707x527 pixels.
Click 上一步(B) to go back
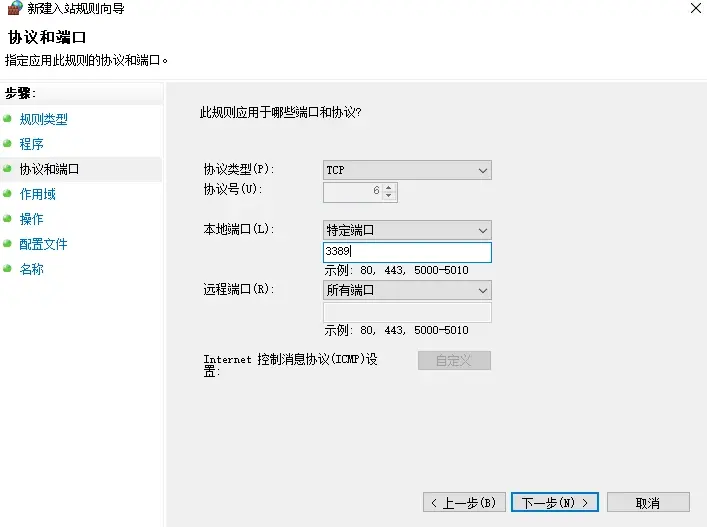(464, 502)
